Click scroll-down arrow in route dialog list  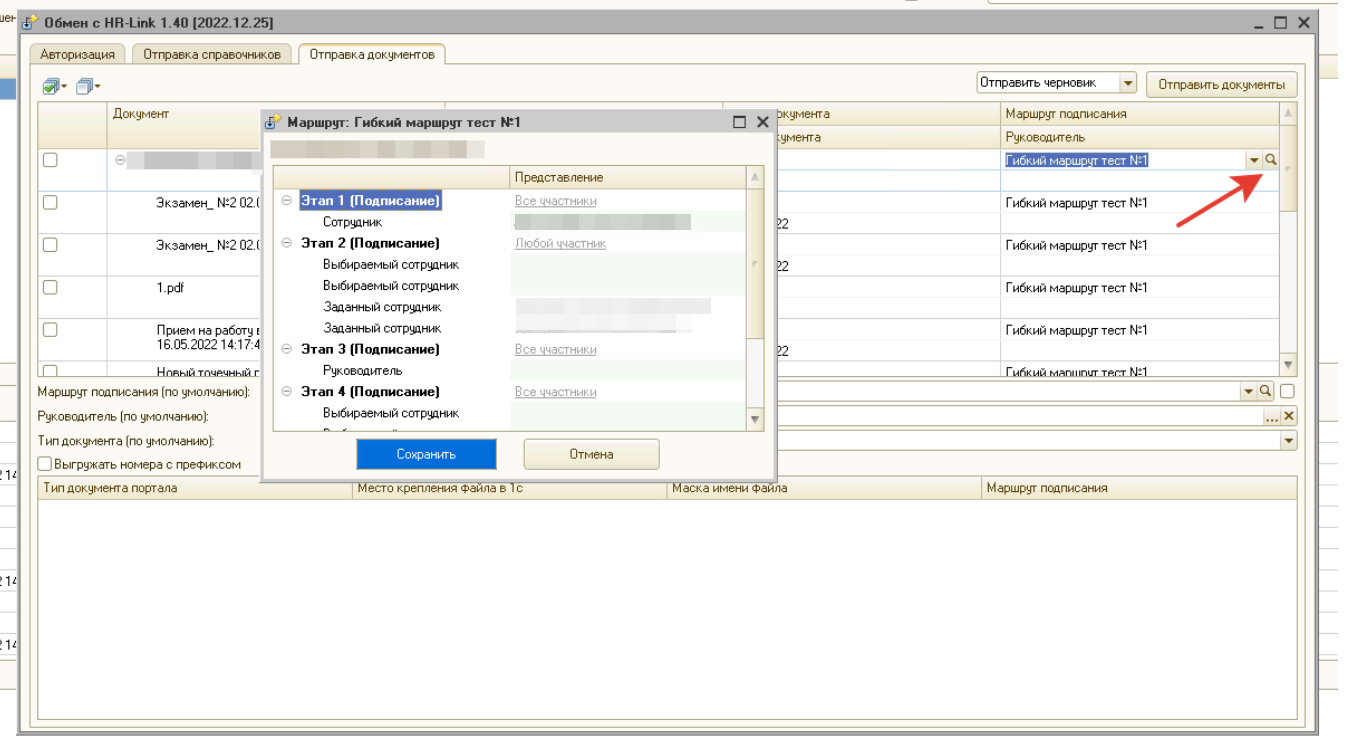click(755, 420)
